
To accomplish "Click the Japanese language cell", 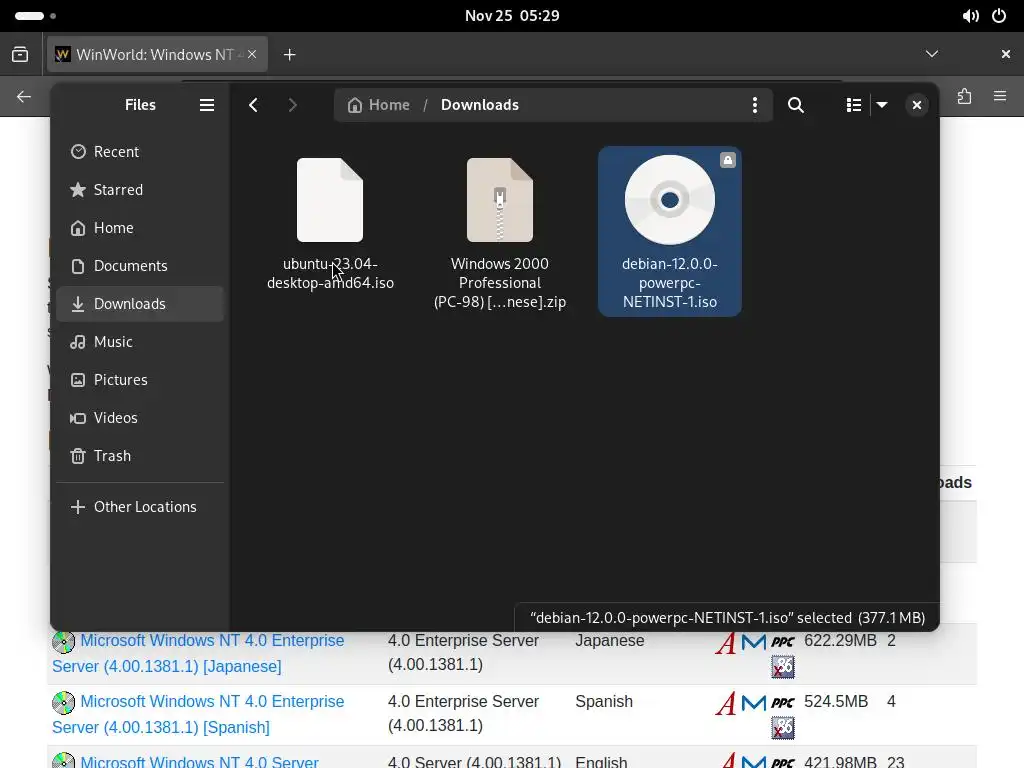I will pyautogui.click(x=609, y=641).
